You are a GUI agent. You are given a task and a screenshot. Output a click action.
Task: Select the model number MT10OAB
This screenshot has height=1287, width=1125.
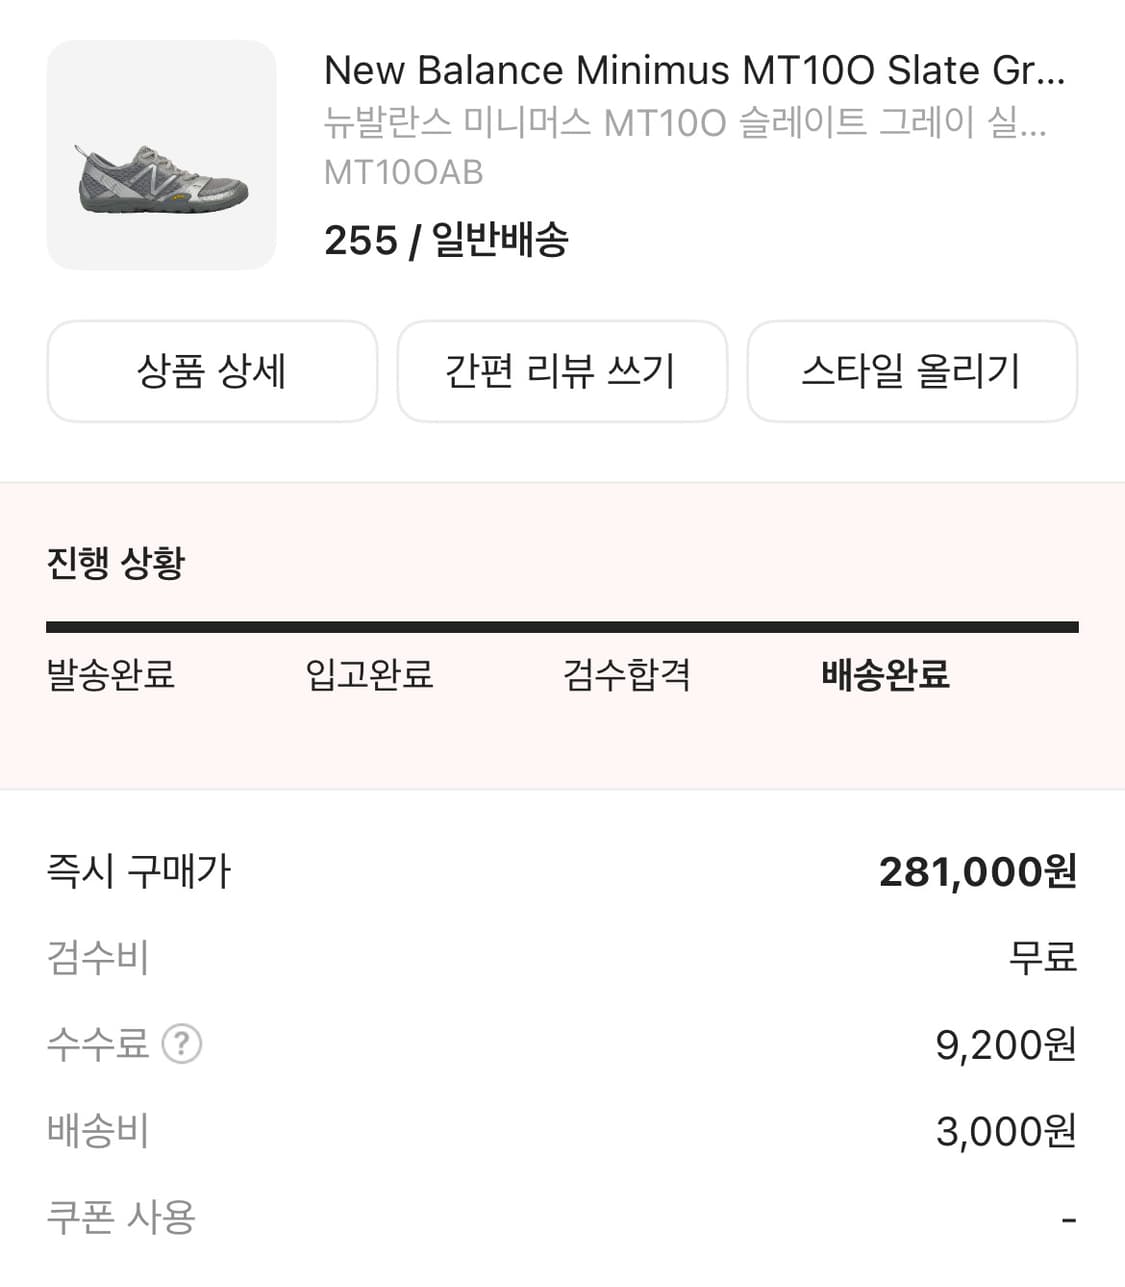click(403, 172)
